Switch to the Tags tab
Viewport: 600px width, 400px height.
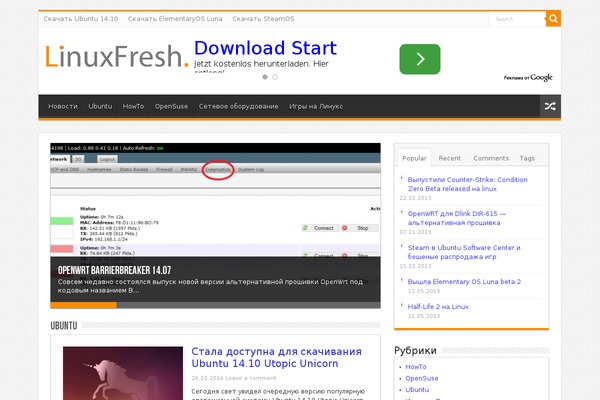pyautogui.click(x=527, y=158)
